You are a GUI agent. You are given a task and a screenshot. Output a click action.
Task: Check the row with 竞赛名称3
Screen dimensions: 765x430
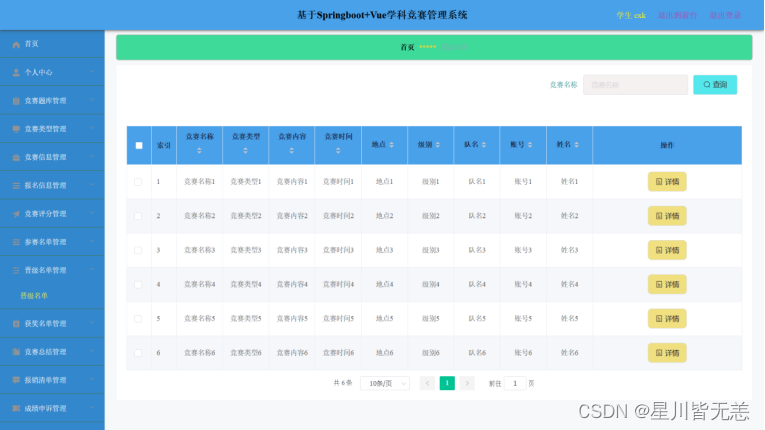click(x=138, y=250)
